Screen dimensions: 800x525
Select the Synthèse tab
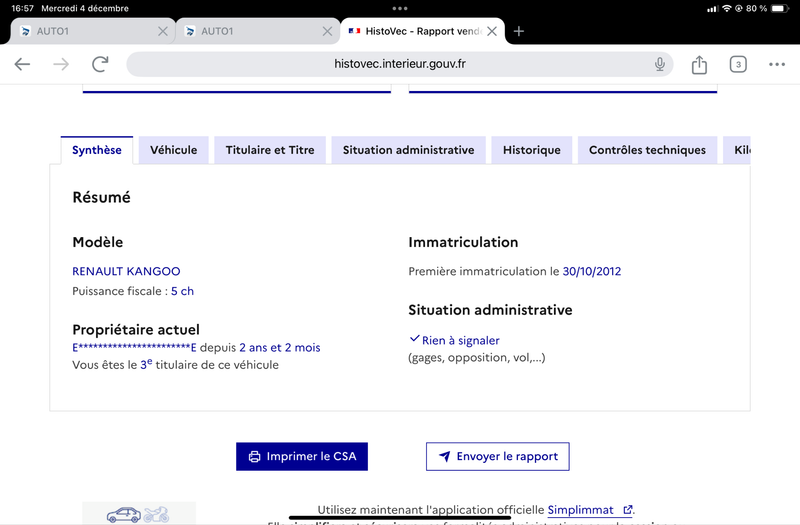pyautogui.click(x=97, y=150)
